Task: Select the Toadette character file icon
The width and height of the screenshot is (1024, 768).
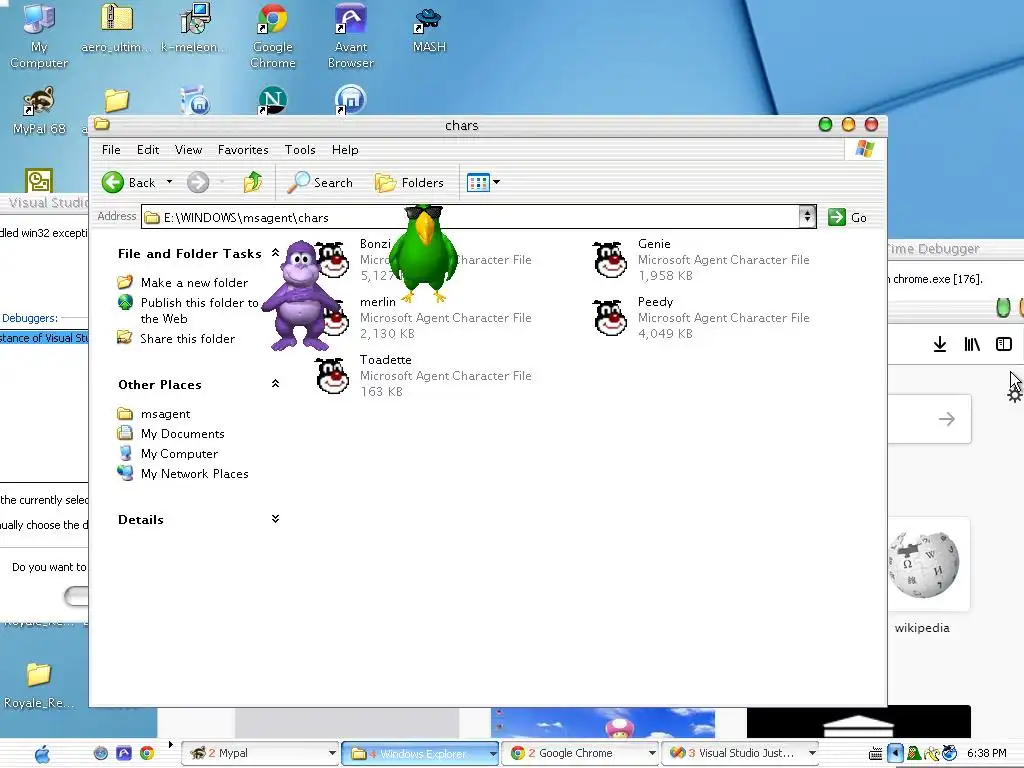Action: (x=332, y=376)
